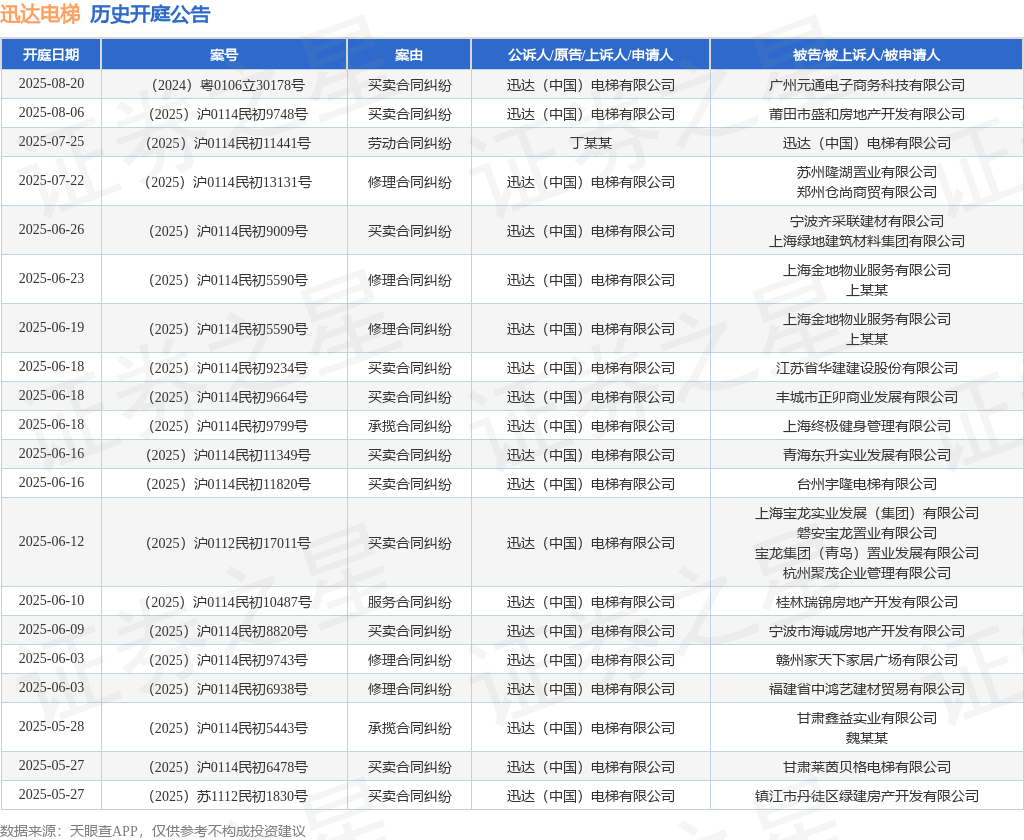Click 劳动合同纠纷 cause cell
The height and width of the screenshot is (840, 1024).
[409, 143]
